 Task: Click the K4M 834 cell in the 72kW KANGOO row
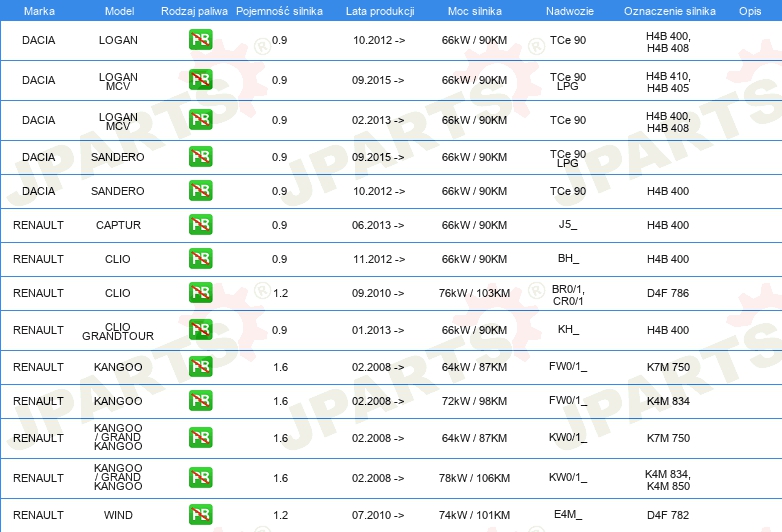pos(668,401)
